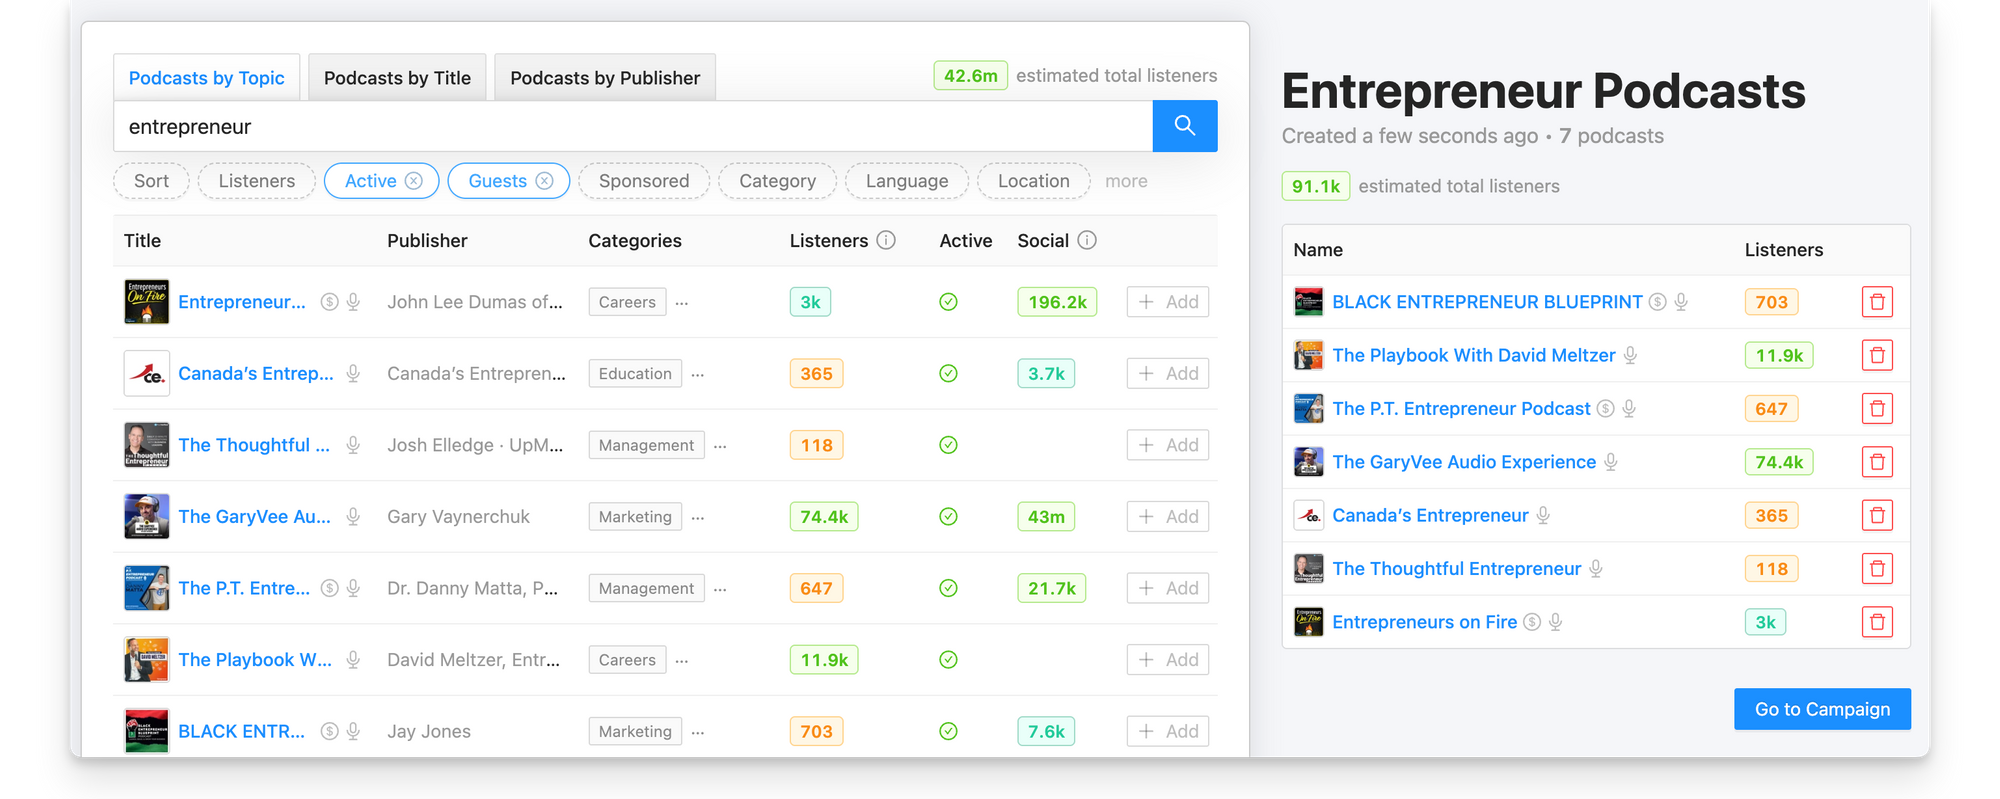2000x799 pixels.
Task: Click the Go to Campaign button
Action: [x=1822, y=709]
